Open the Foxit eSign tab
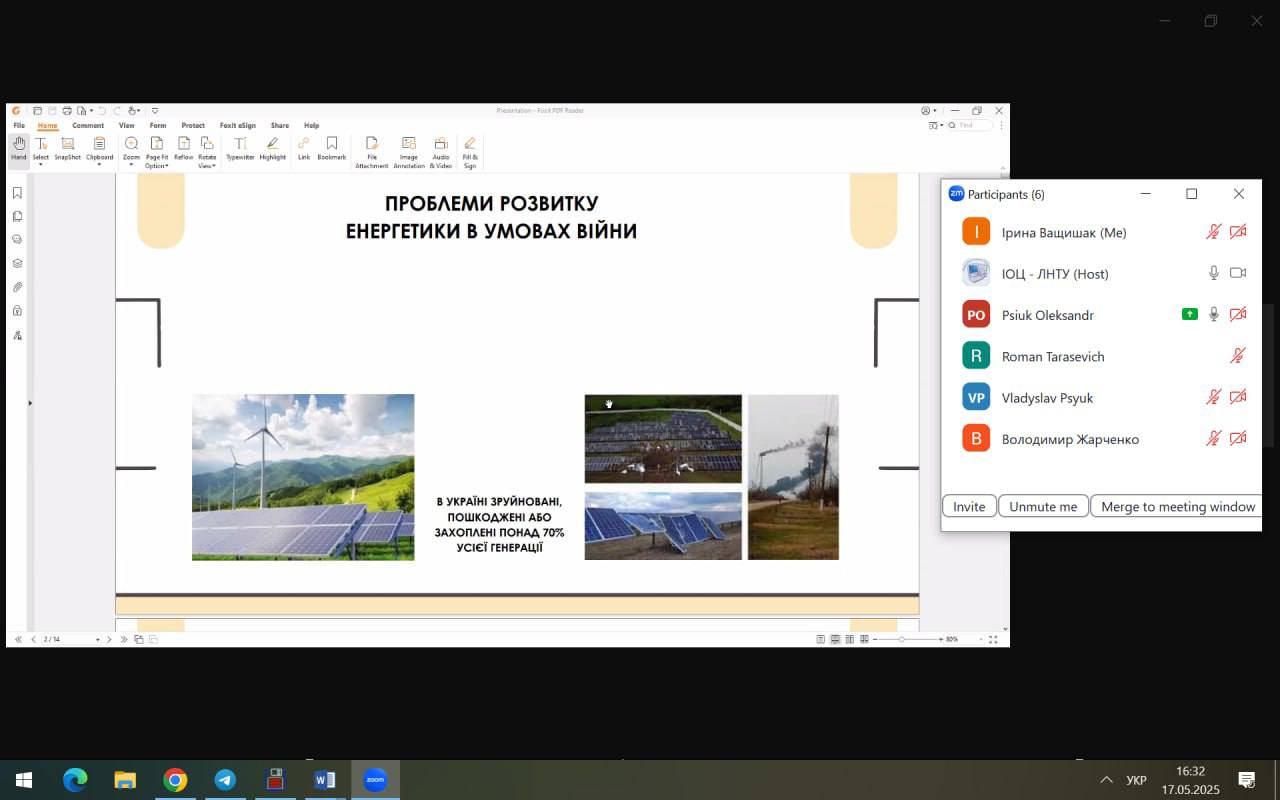The image size is (1280, 800). pyautogui.click(x=238, y=126)
